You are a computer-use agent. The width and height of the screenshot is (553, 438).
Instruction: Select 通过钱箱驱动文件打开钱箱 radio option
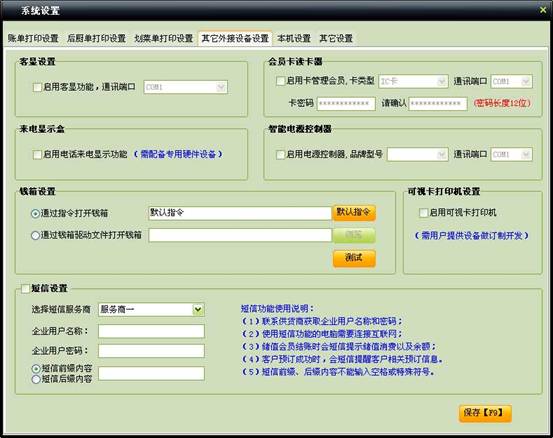pos(35,235)
